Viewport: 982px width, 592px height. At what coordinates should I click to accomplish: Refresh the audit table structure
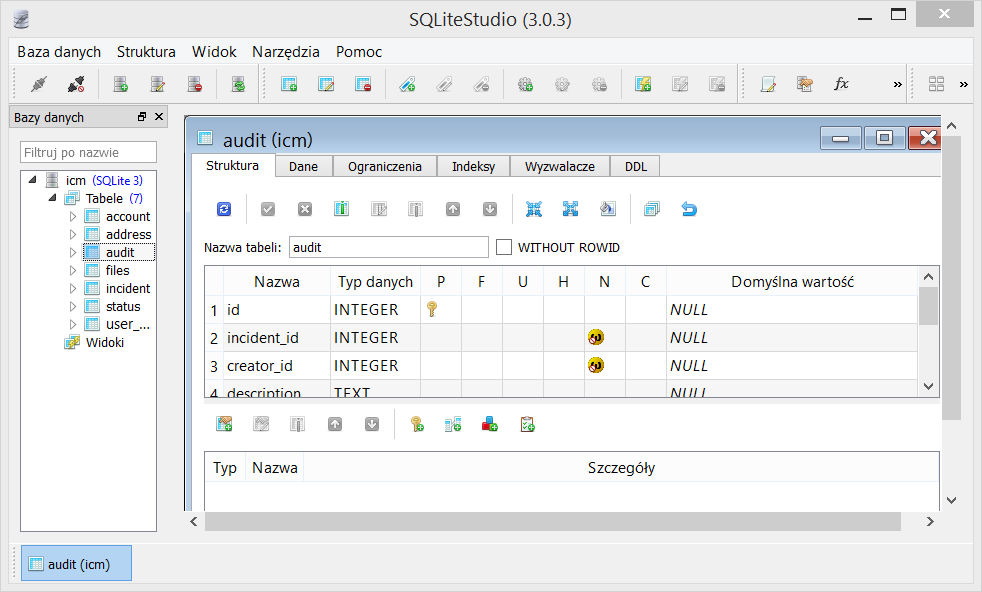pos(224,209)
